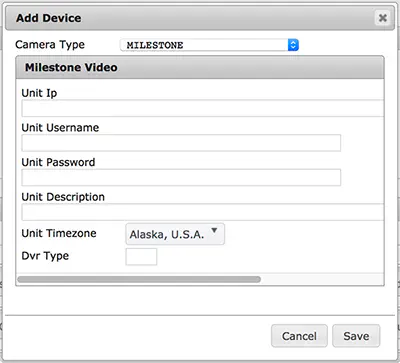Click the horizontal scrollbar under the form
Screen dimensions: 400x363
[139, 279]
